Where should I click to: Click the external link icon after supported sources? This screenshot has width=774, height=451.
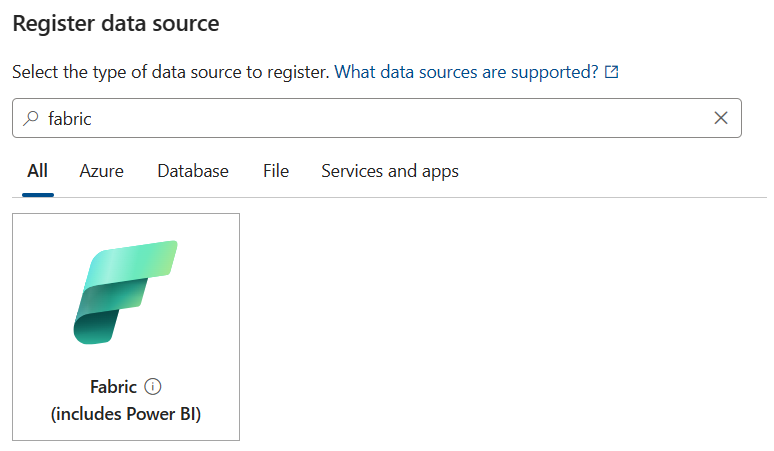[612, 73]
